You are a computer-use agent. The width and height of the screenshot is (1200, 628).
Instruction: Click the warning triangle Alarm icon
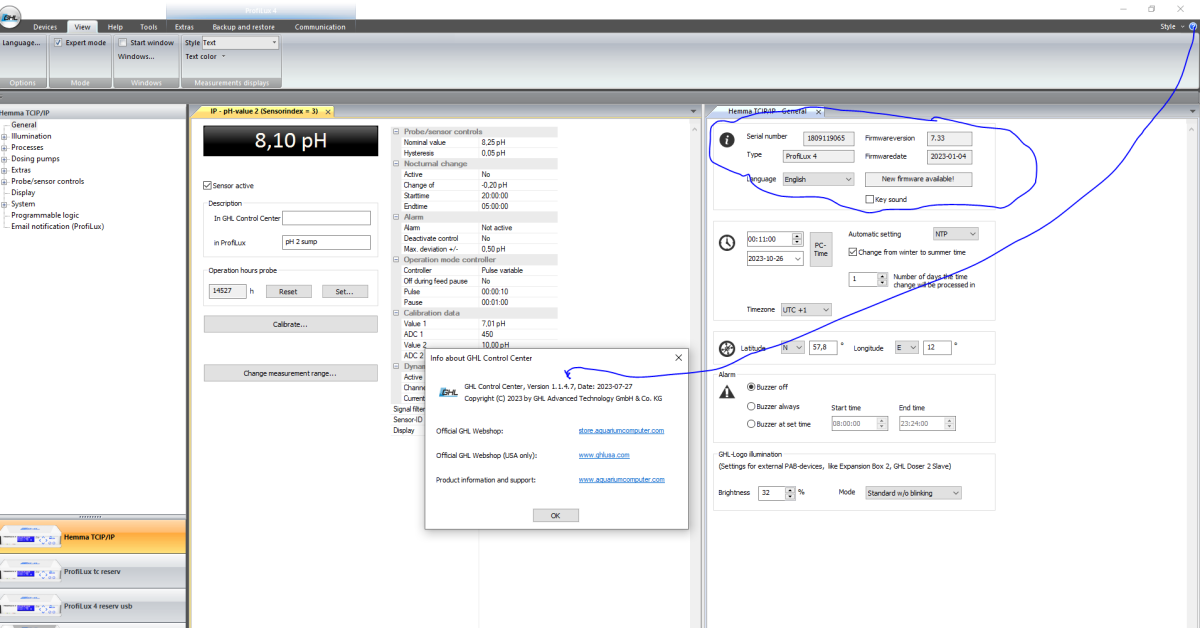[x=727, y=392]
